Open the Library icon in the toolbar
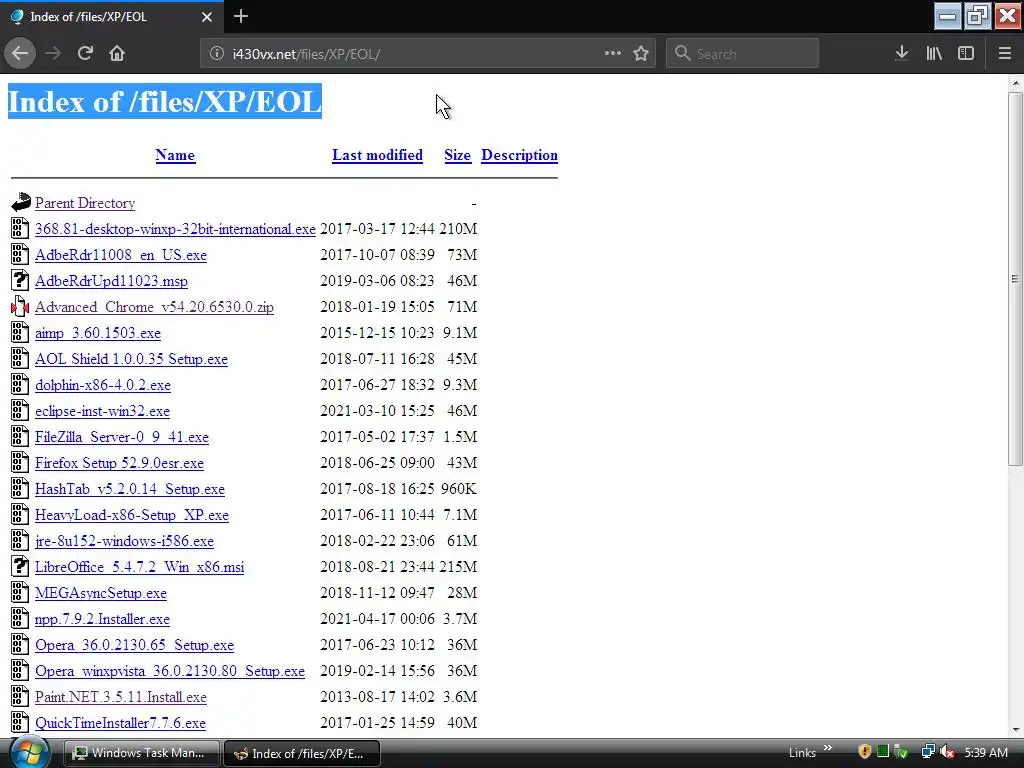 (934, 54)
